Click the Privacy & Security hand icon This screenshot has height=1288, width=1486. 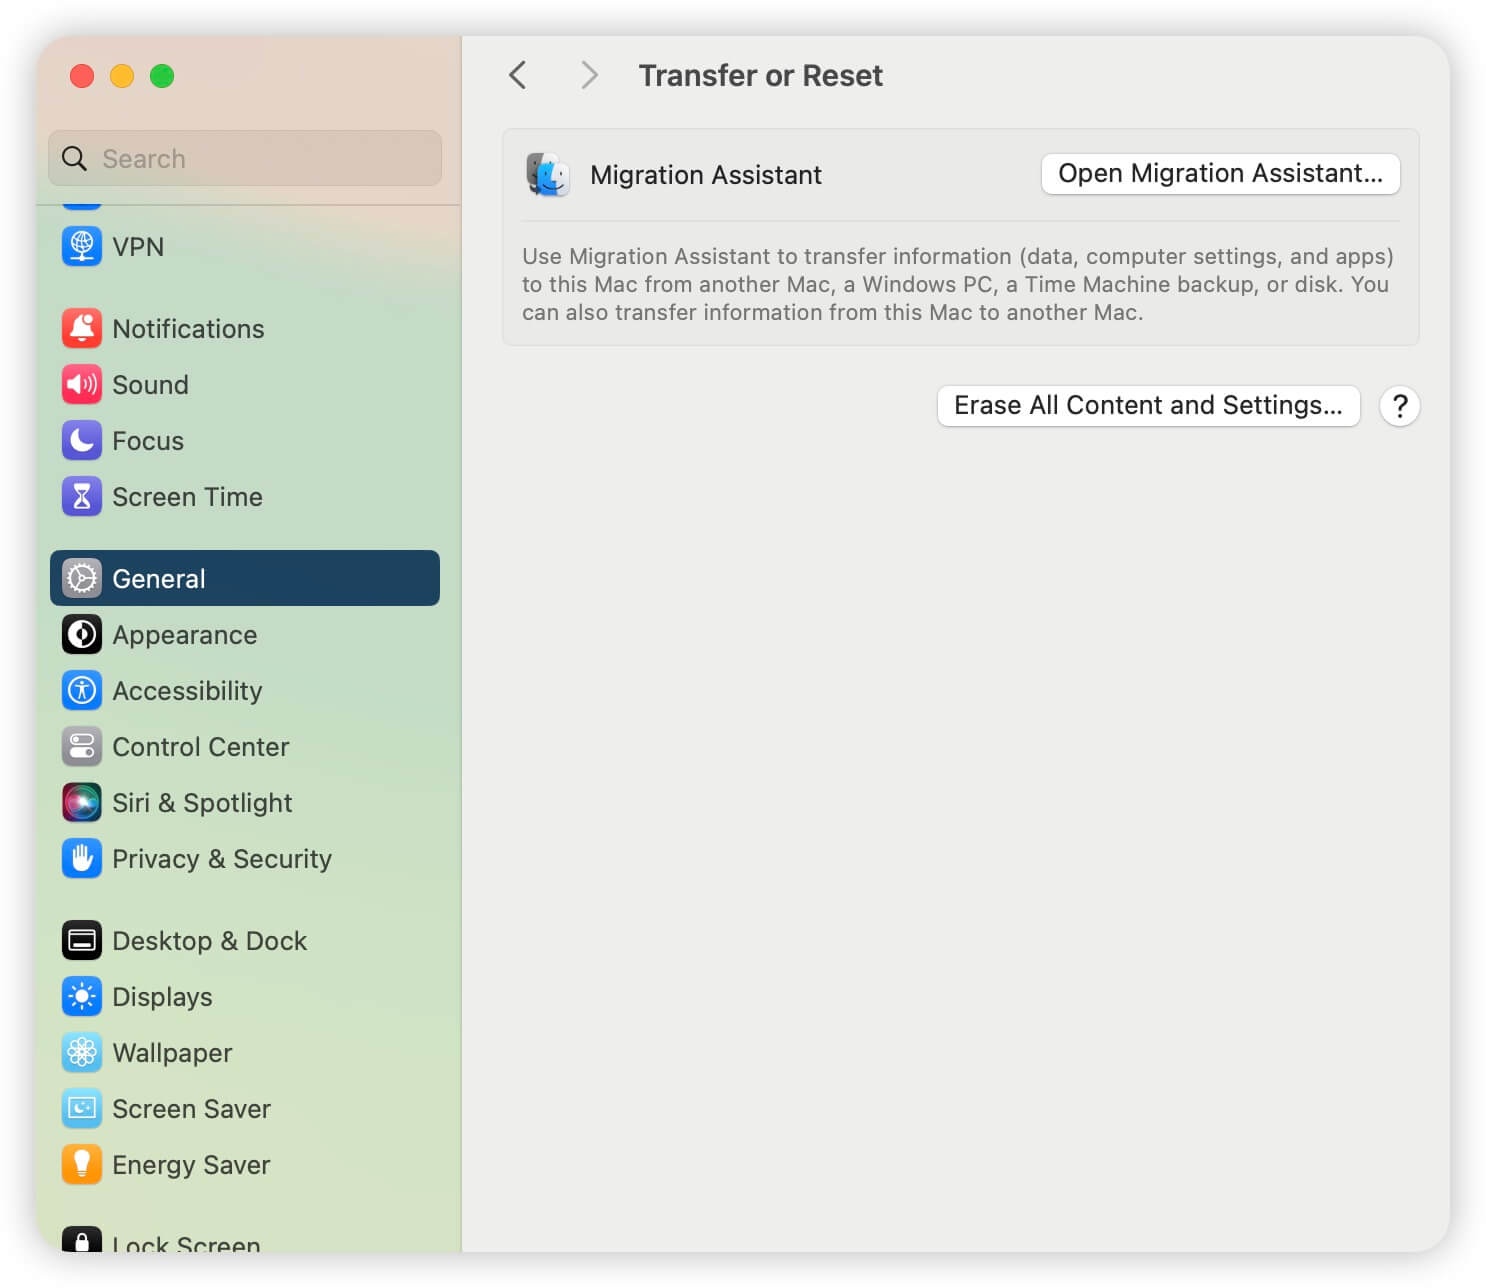(82, 858)
